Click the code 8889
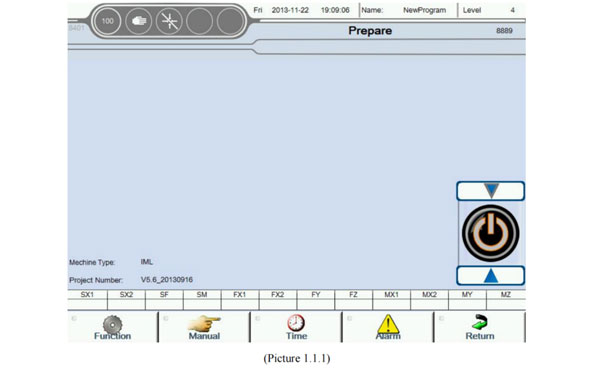This screenshot has width=600, height=372. tap(504, 31)
